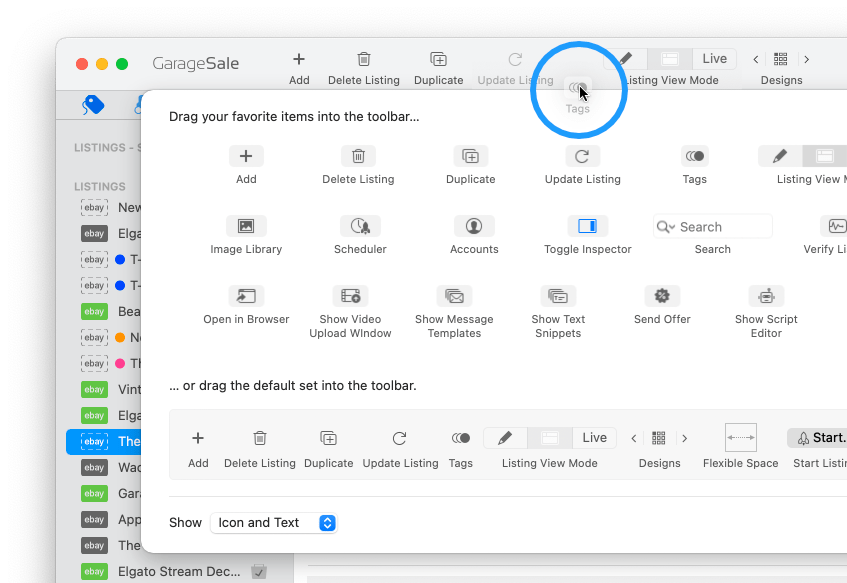Select the sidebar listing starting with Wac
This screenshot has width=847, height=583.
click(103, 467)
